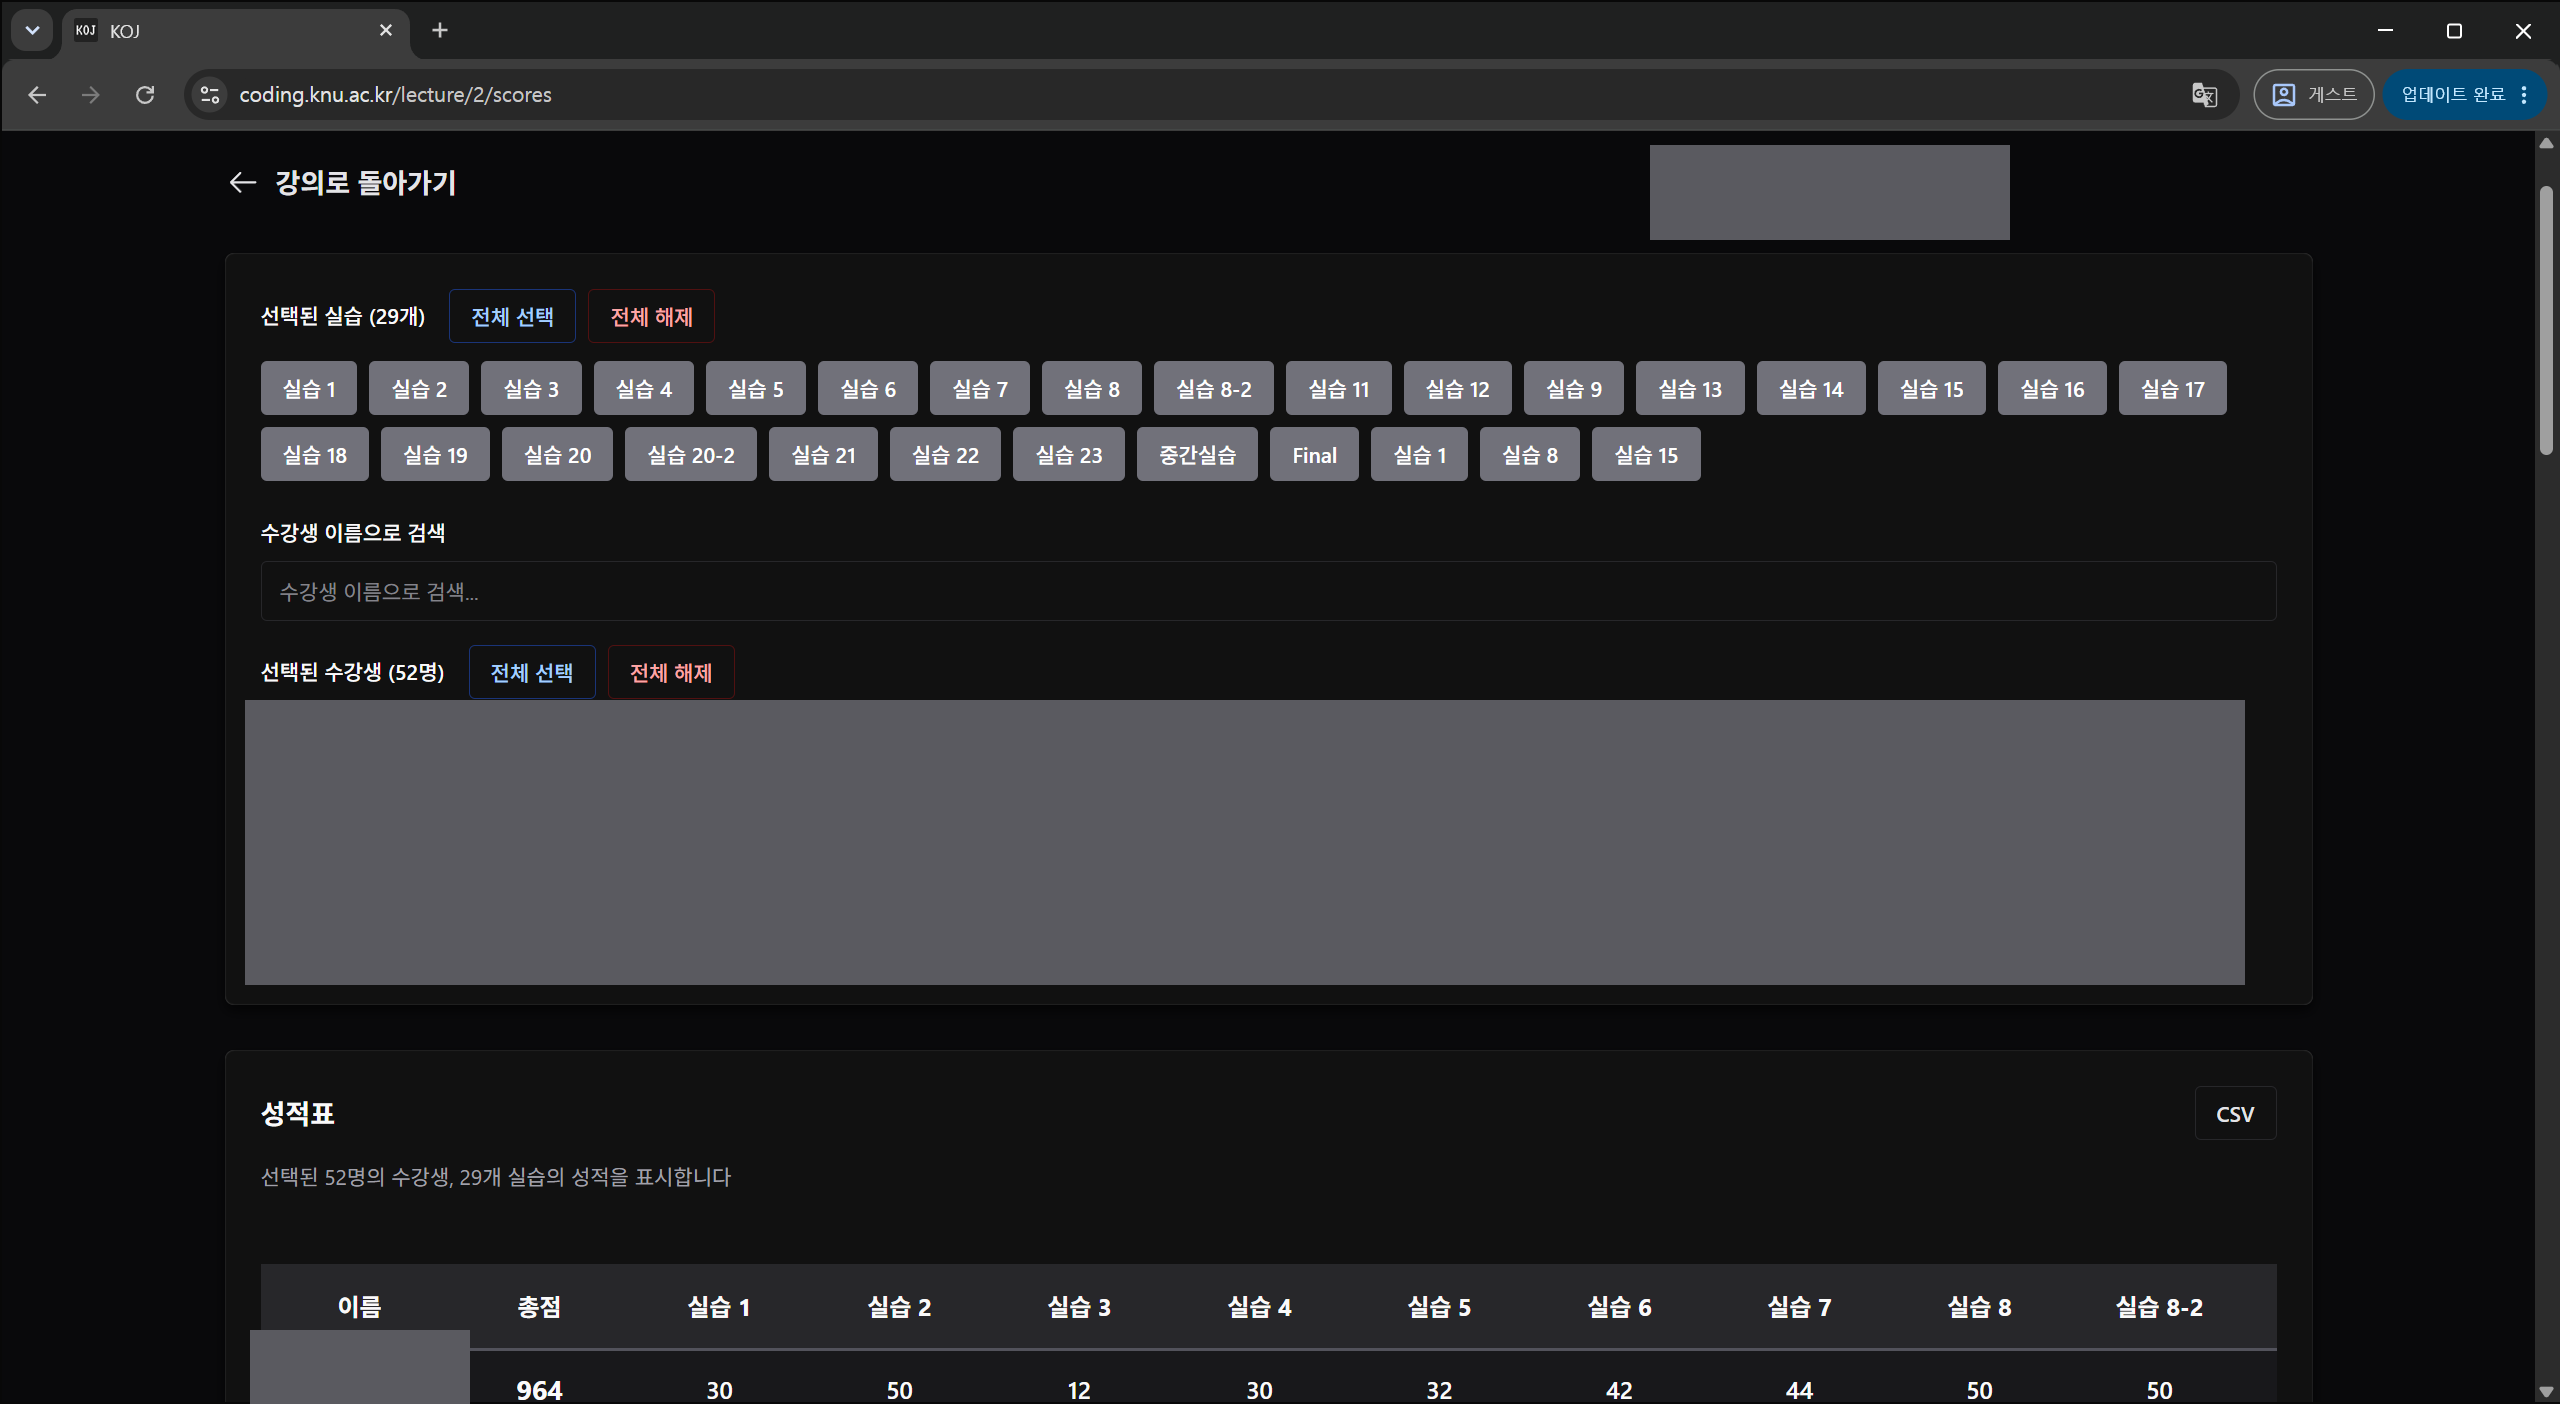Close the KOJ browser tab
The height and width of the screenshot is (1404, 2560).
tap(386, 31)
